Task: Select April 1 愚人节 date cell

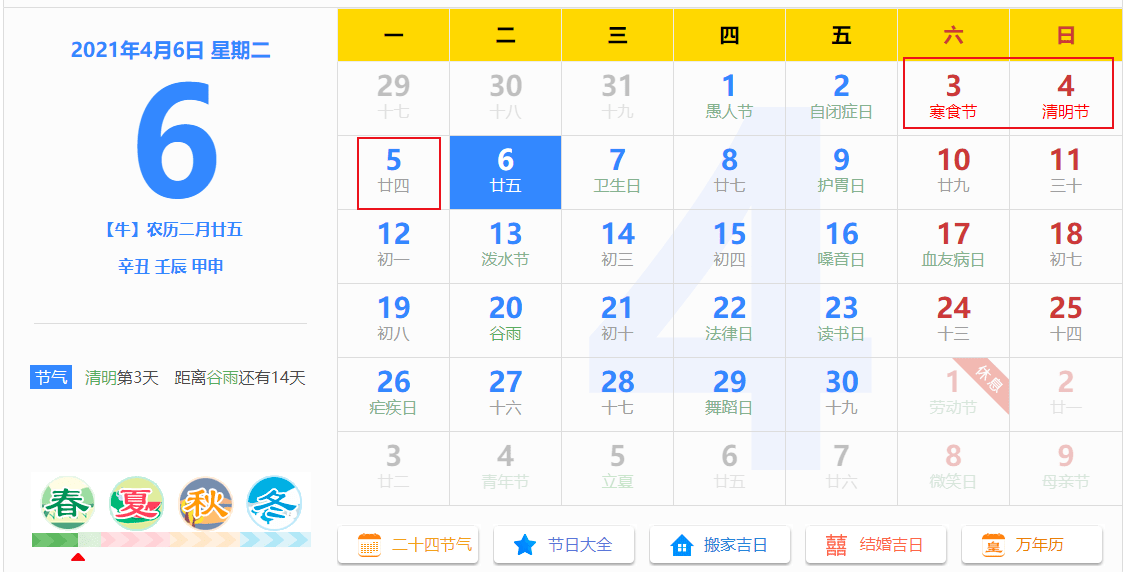Action: [x=729, y=98]
